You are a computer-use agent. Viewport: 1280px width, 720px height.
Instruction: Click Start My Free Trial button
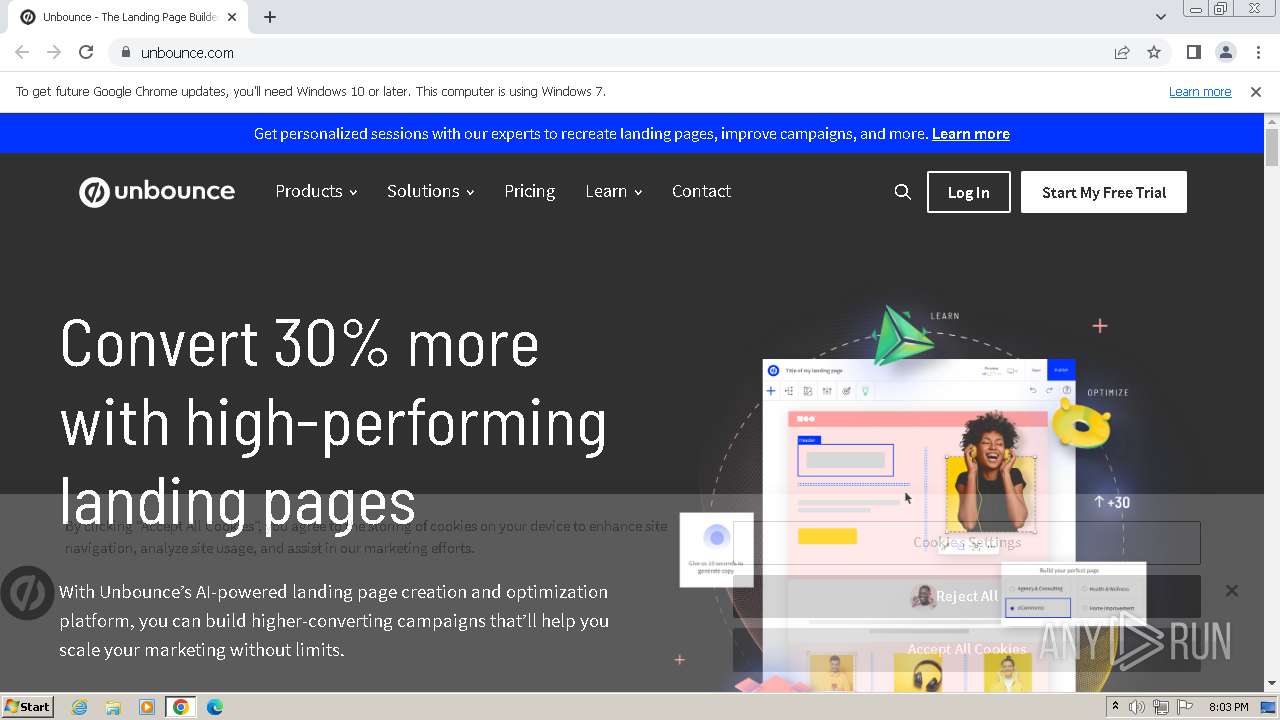coord(1104,192)
